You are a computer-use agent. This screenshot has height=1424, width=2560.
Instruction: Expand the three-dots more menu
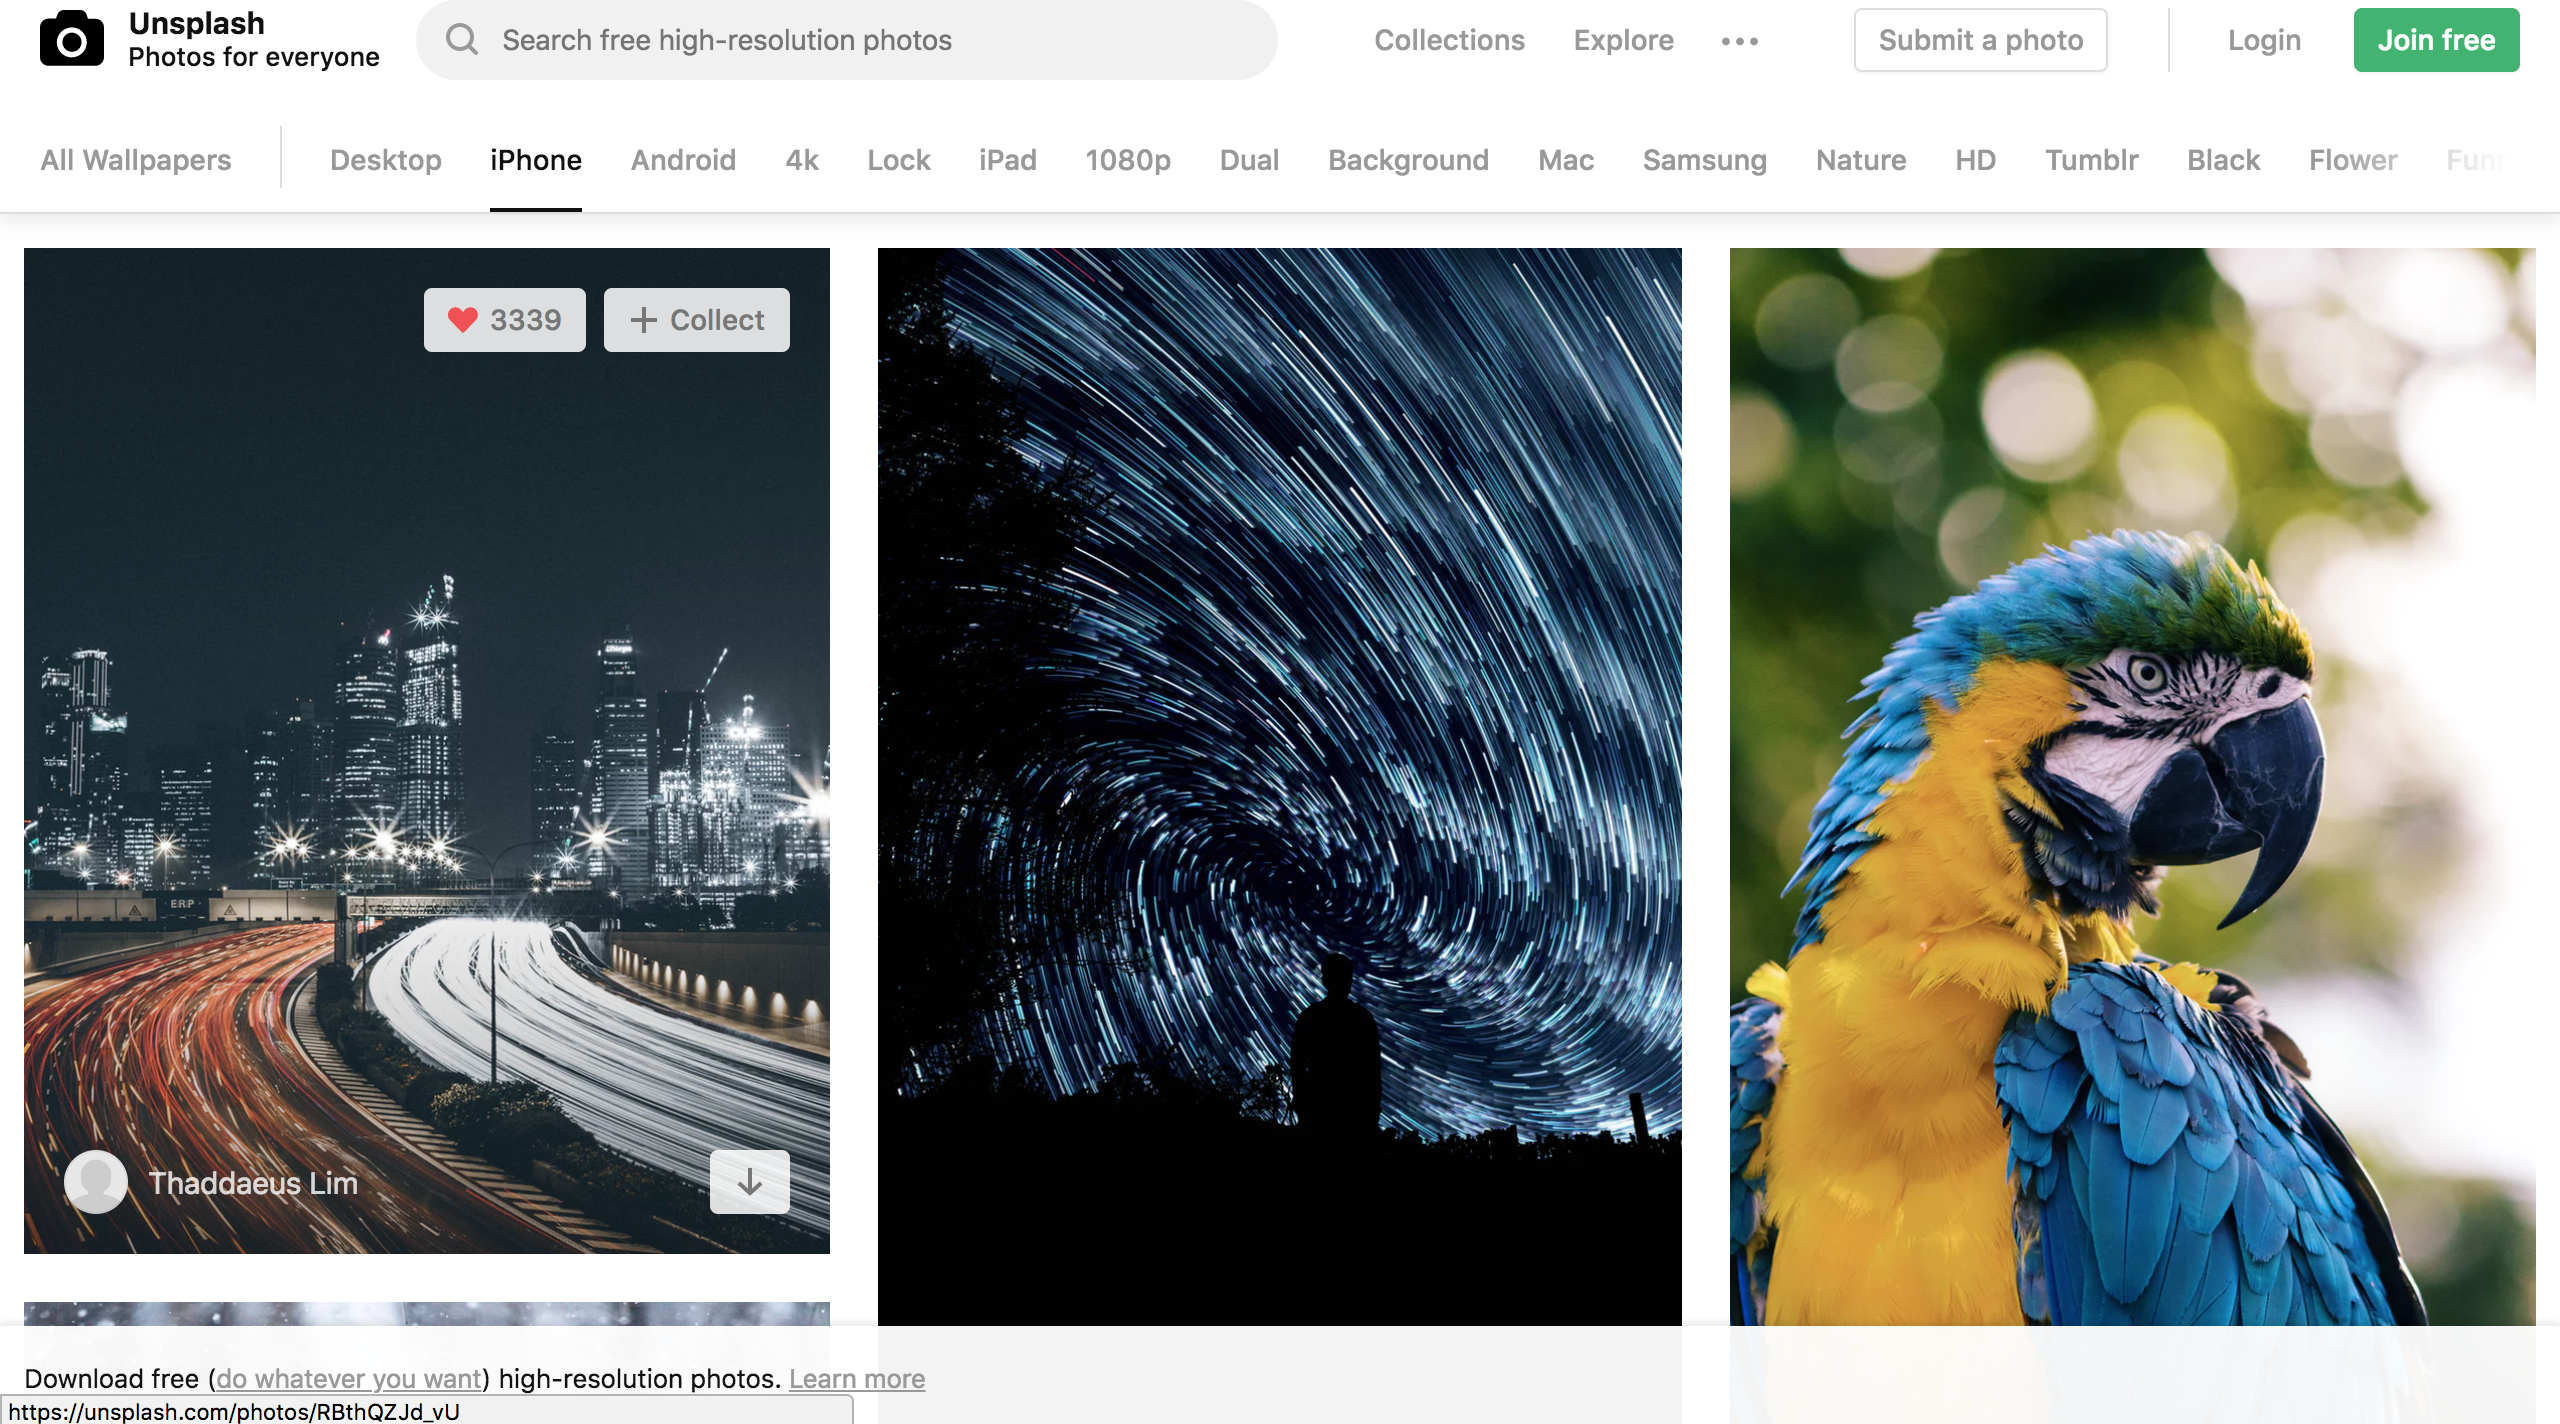tap(1739, 41)
